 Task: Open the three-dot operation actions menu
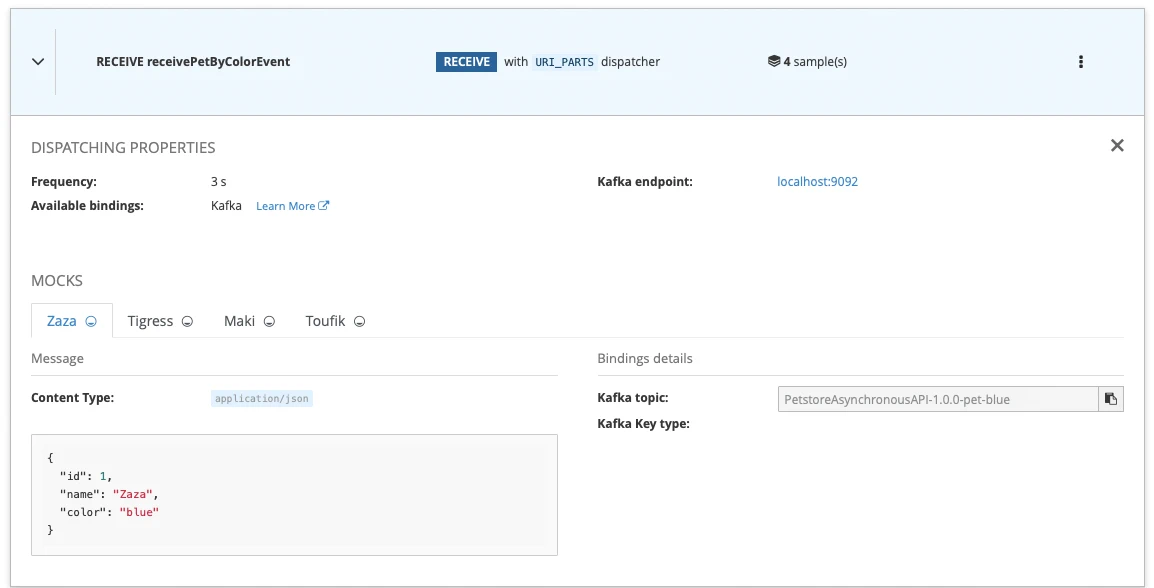tap(1081, 62)
